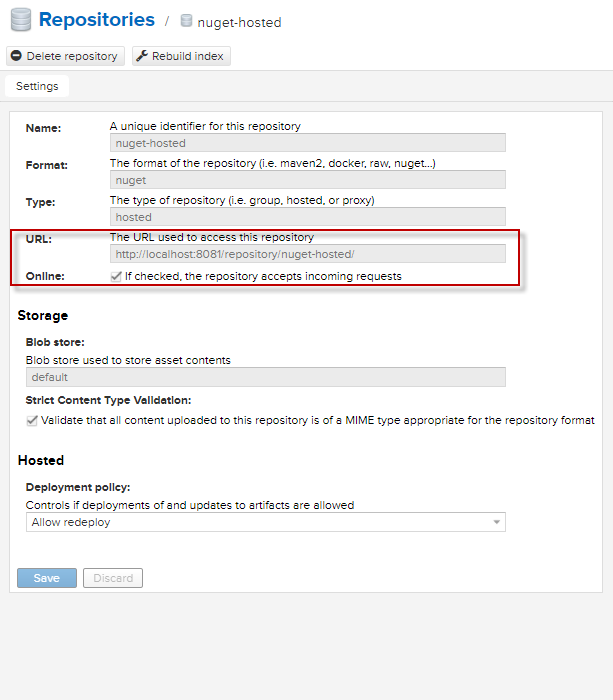Click the Repositories database icon in header
This screenshot has width=613, height=700.
(19, 20)
